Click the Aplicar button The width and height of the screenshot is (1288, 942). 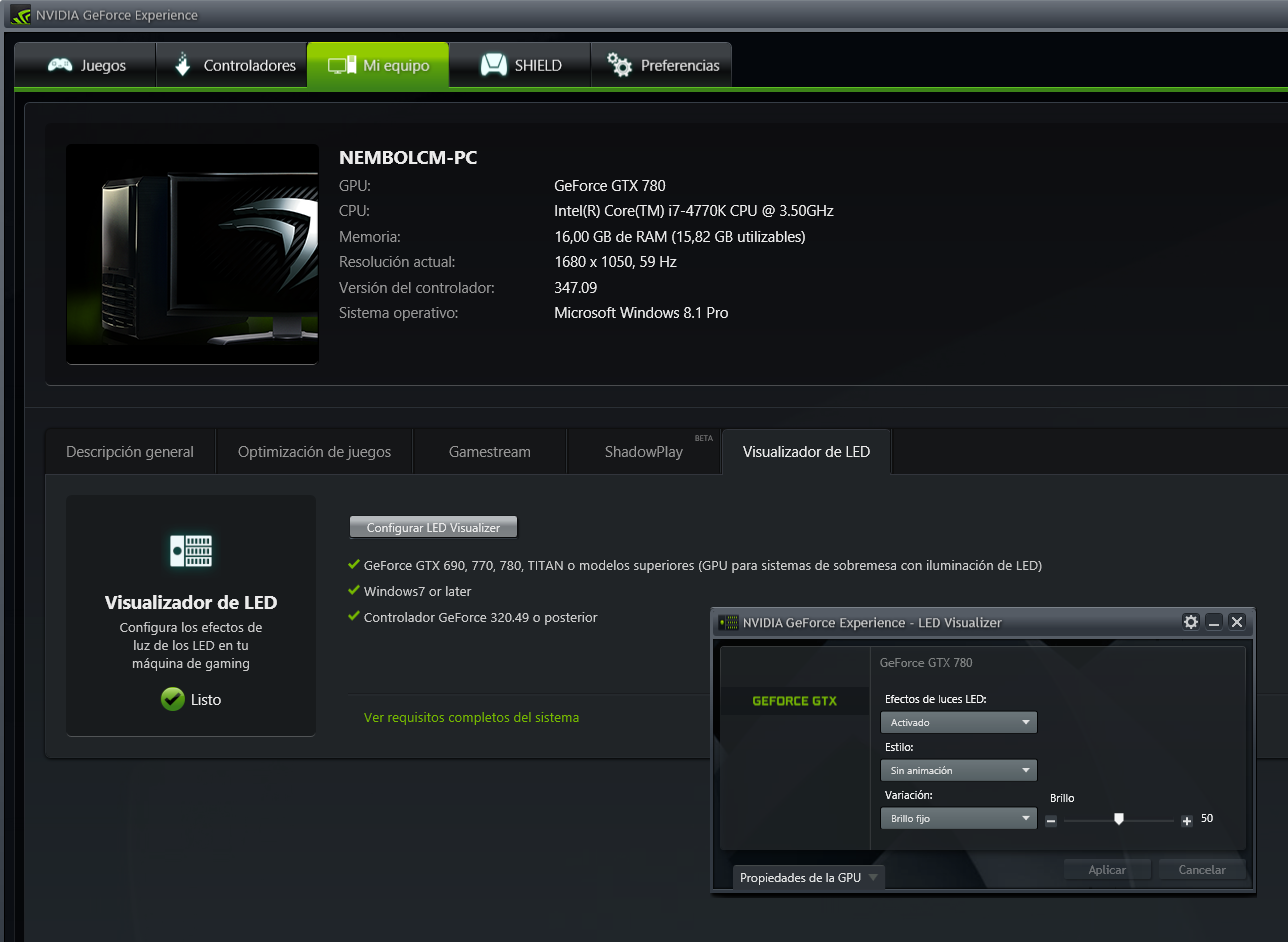point(1107,869)
